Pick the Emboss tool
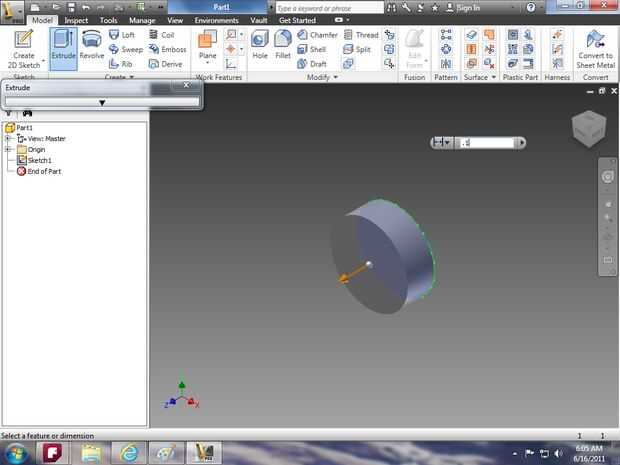Screen dimensions: 620x465 (167, 49)
